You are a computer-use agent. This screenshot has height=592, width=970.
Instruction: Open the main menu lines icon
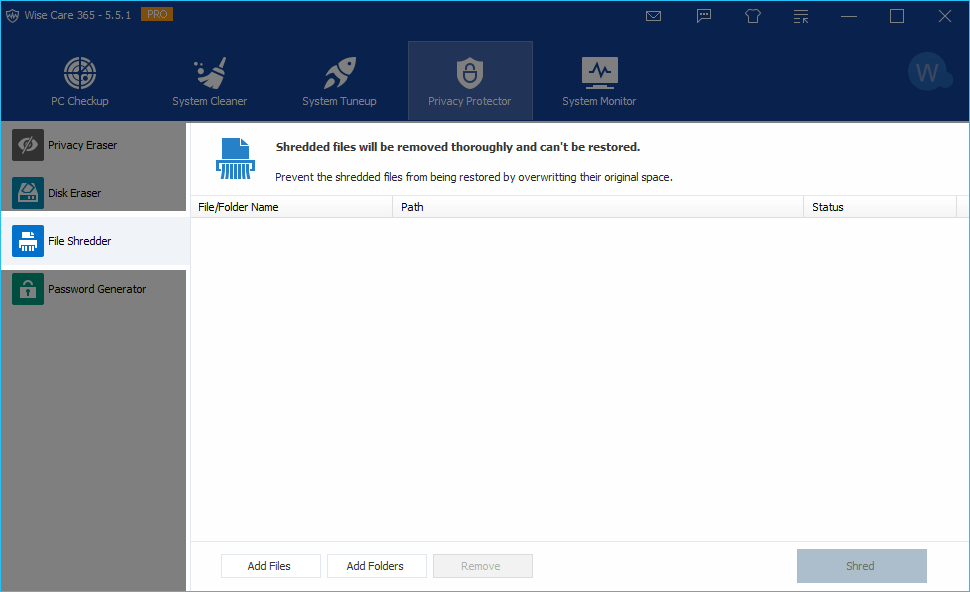pos(801,16)
